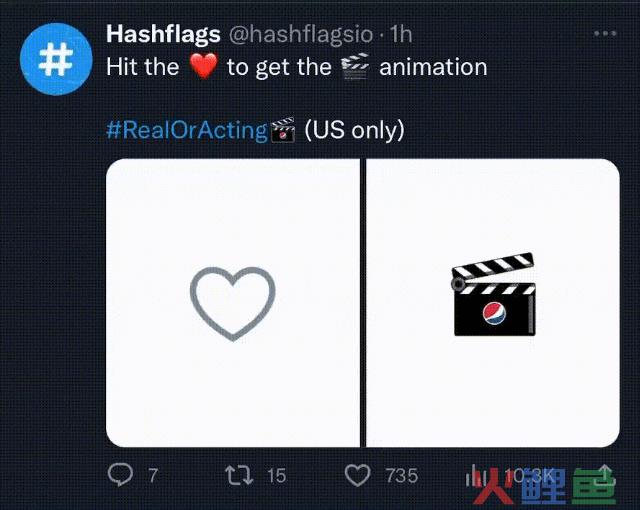Click the clapperboard hashflag beside #RealOrActing

[283, 130]
